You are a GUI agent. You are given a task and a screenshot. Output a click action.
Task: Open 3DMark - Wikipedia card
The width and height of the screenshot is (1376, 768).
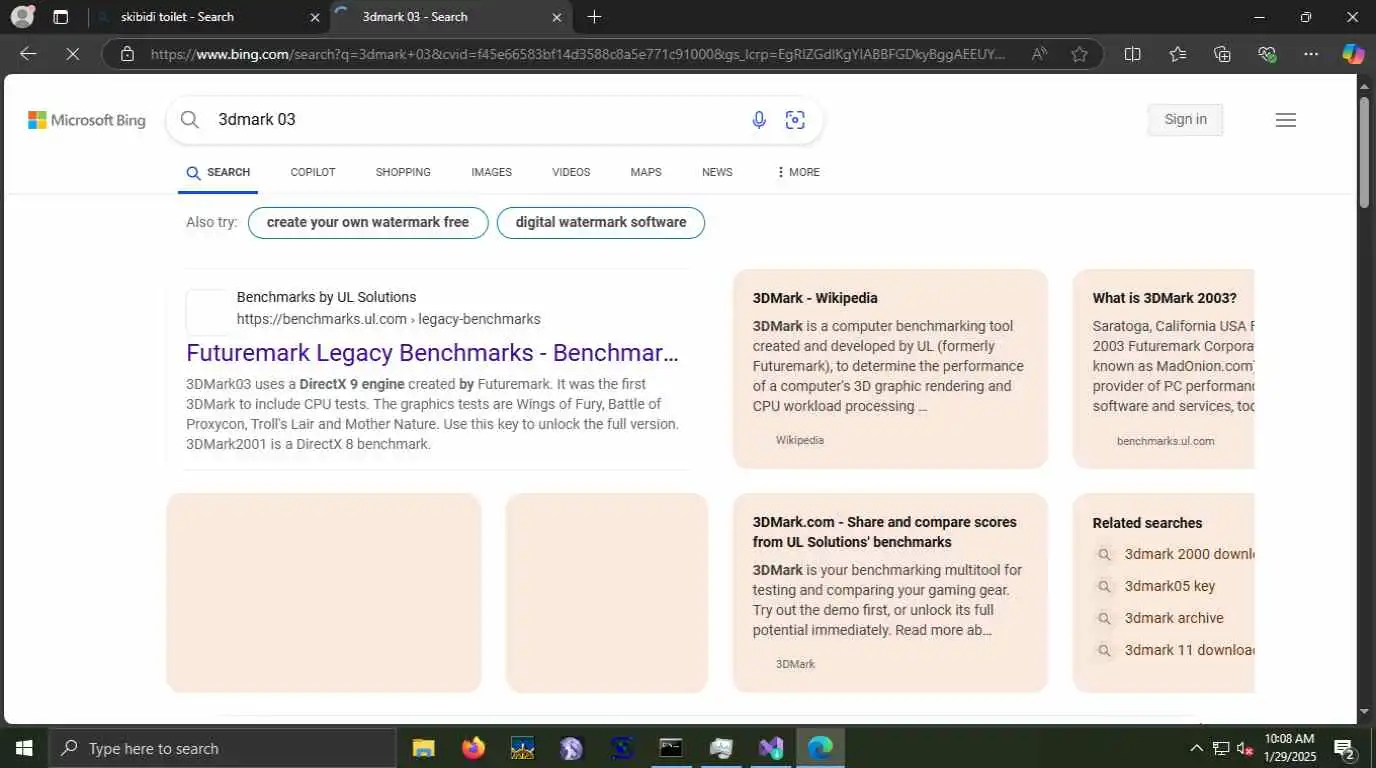(890, 368)
